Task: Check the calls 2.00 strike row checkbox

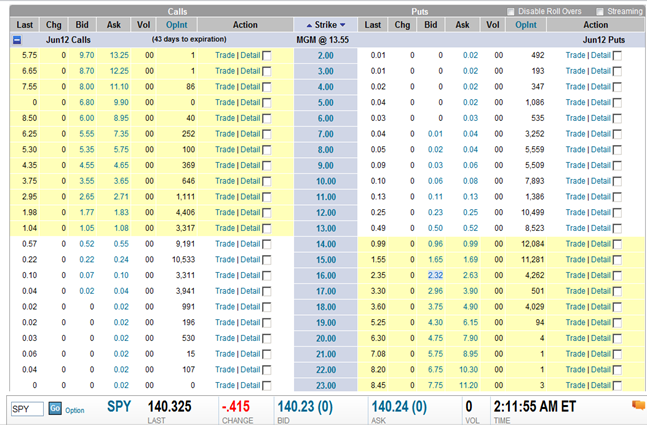Action: (267, 56)
